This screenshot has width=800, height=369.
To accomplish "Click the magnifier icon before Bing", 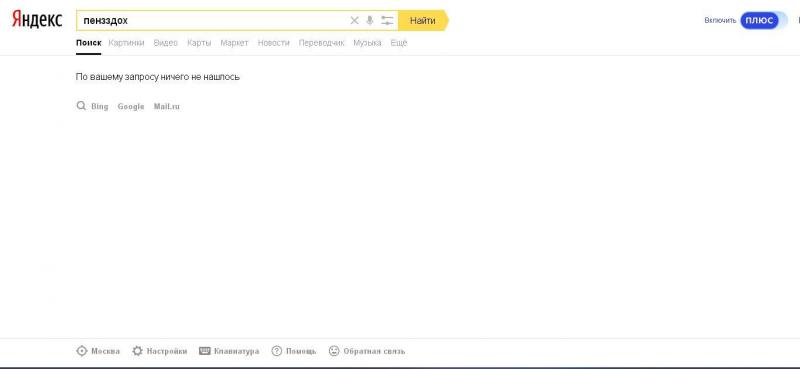I will pos(81,106).
